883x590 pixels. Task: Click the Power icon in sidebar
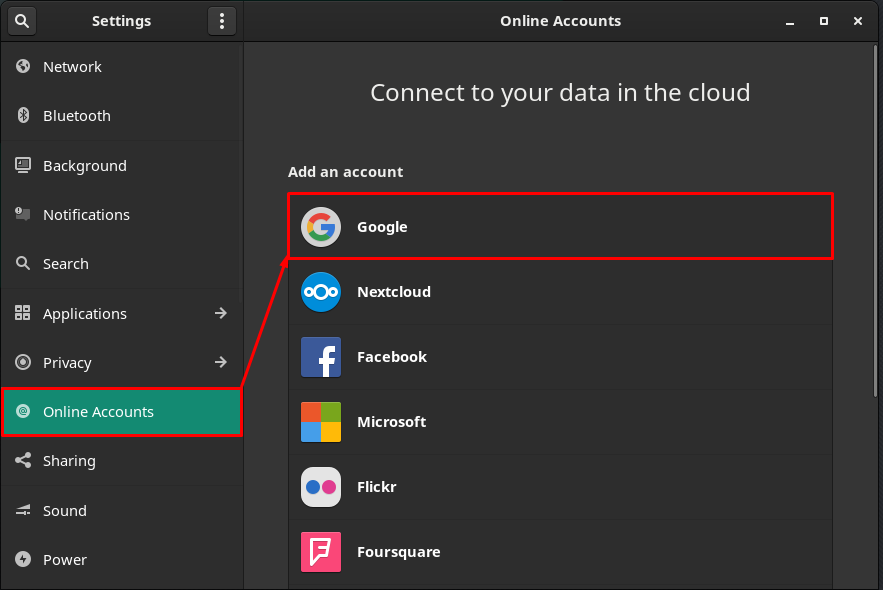(23, 559)
